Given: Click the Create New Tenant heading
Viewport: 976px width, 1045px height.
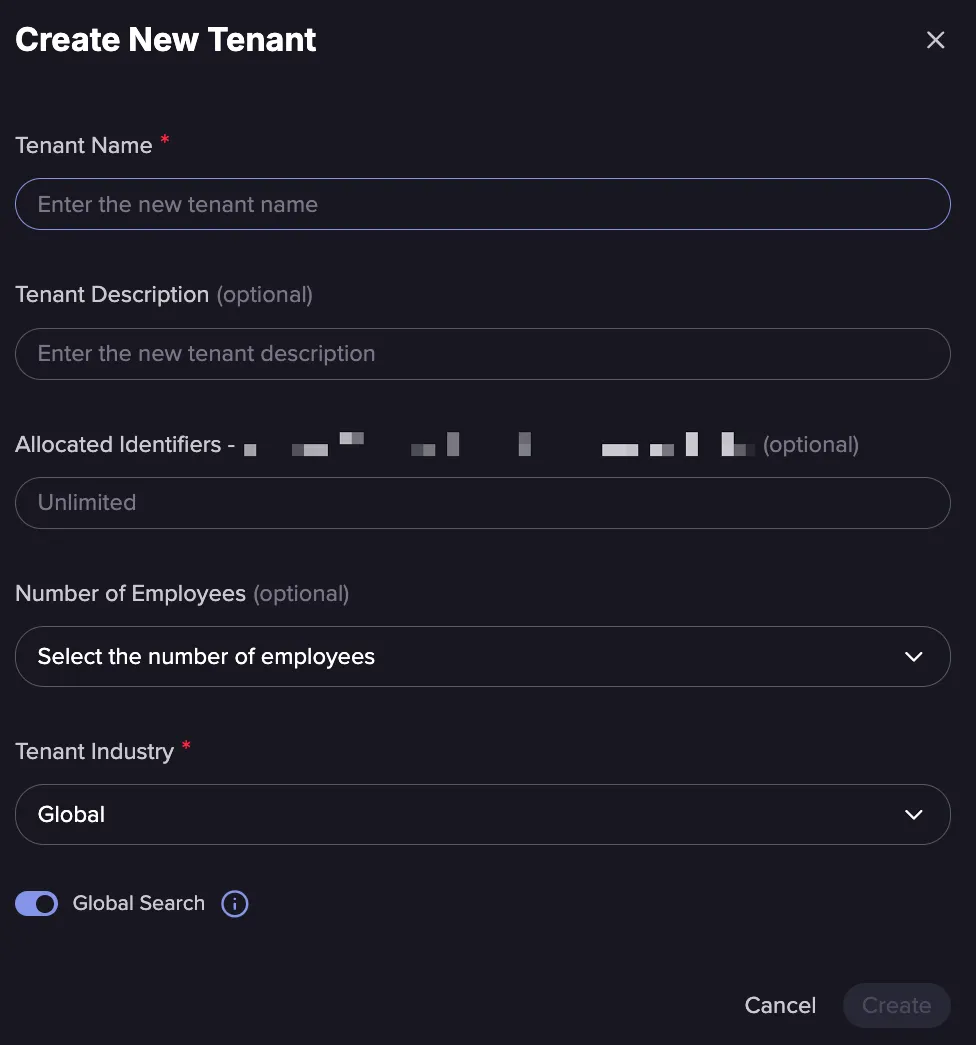Looking at the screenshot, I should [165, 39].
